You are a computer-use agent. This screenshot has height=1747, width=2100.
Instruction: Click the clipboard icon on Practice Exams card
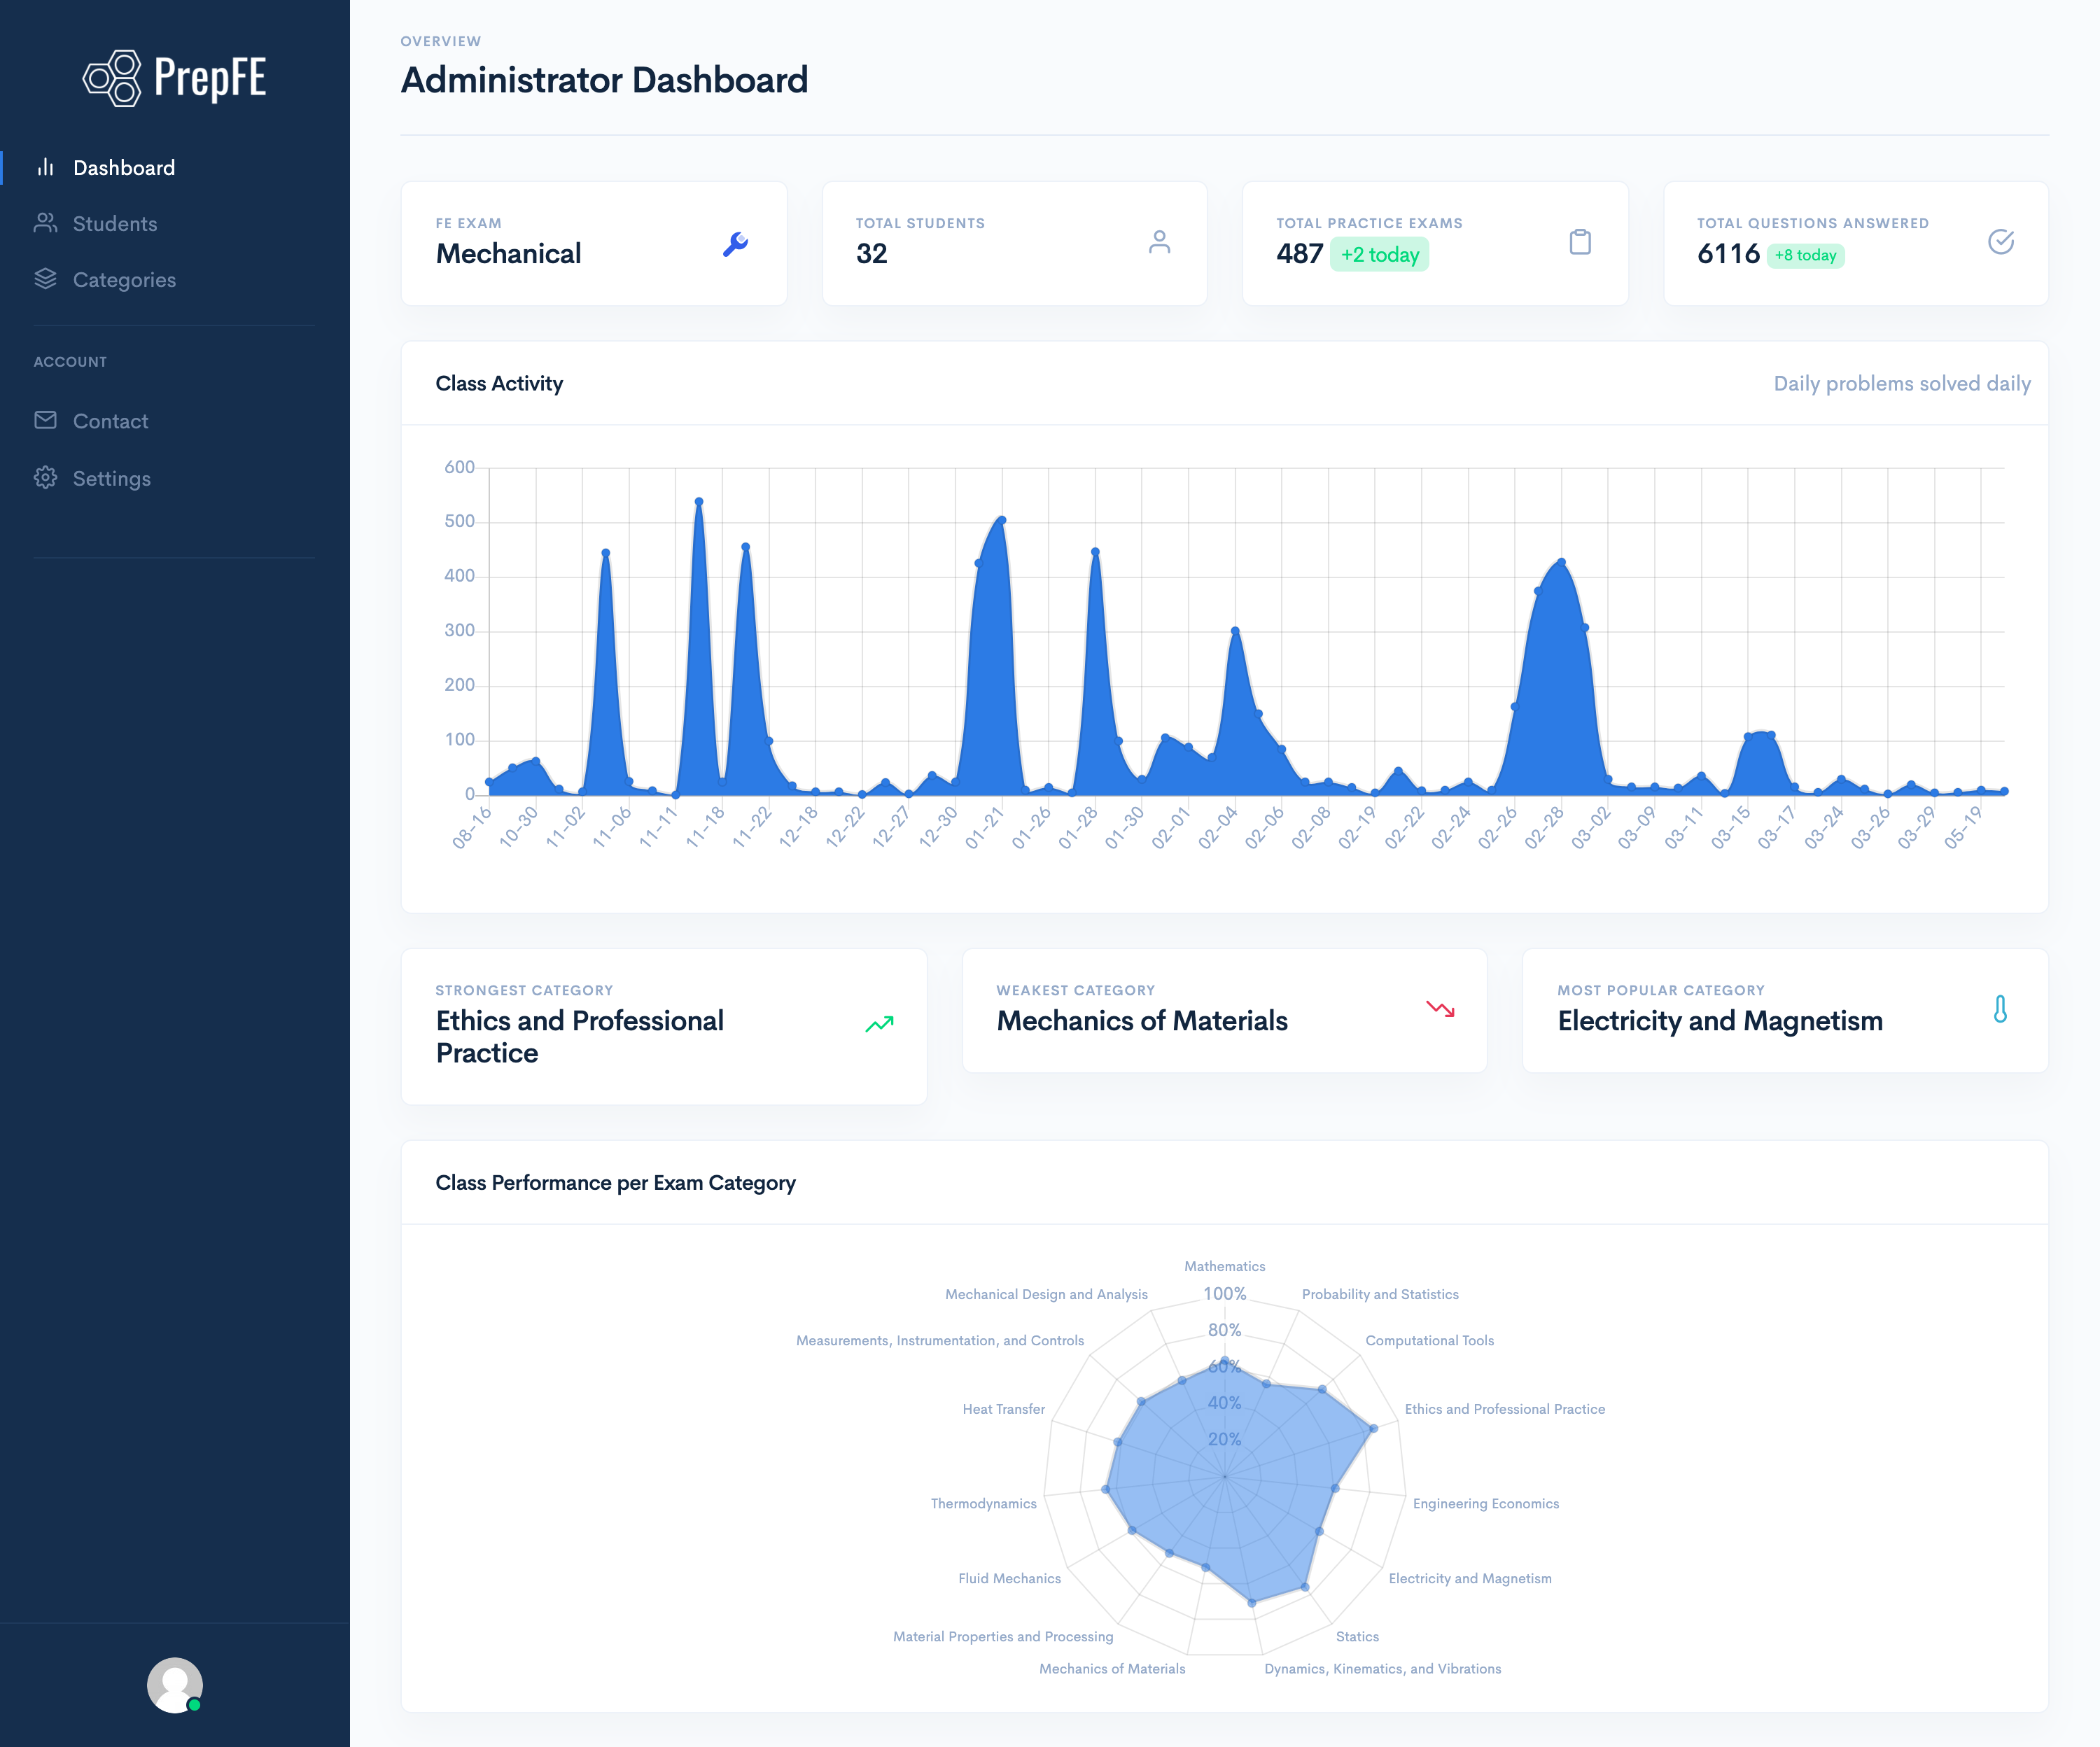1580,242
